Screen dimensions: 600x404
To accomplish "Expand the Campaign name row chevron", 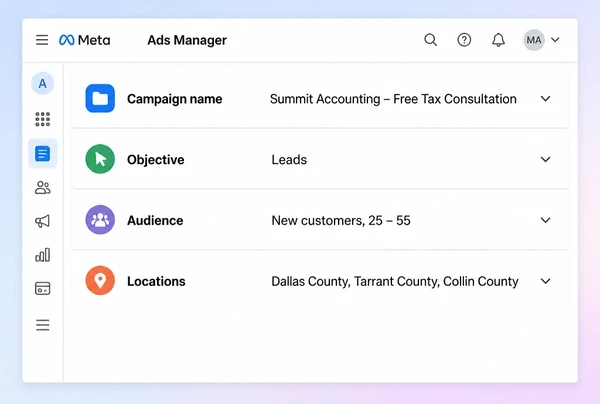I will click(x=545, y=99).
